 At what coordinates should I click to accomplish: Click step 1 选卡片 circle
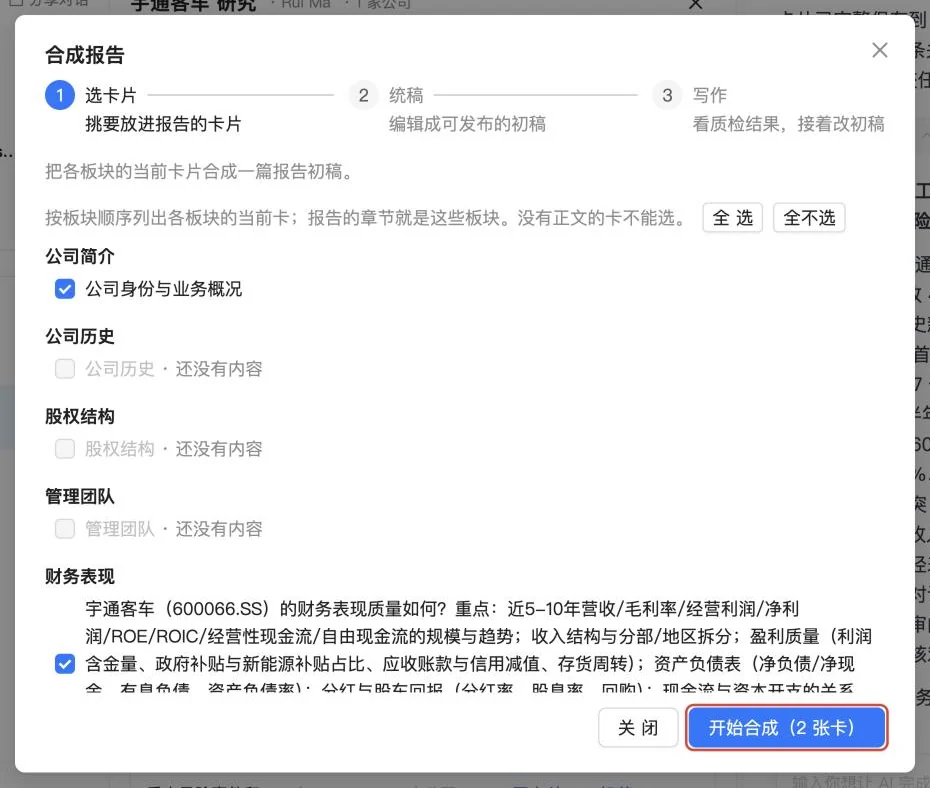click(60, 95)
